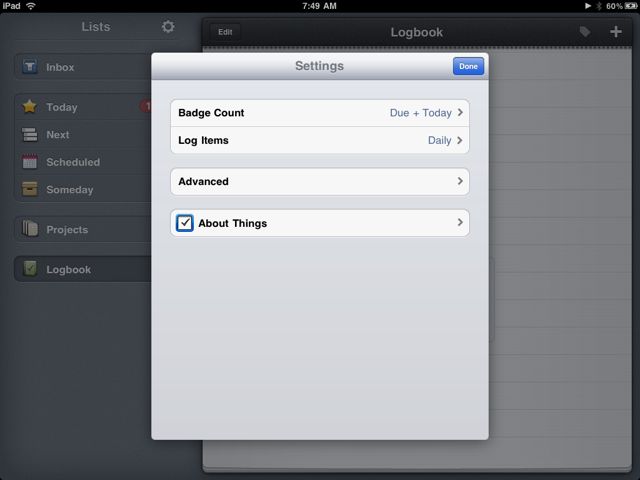Screen dimensions: 640x480
Task: Click the Logbook checkmark book icon
Action: click(x=30, y=269)
